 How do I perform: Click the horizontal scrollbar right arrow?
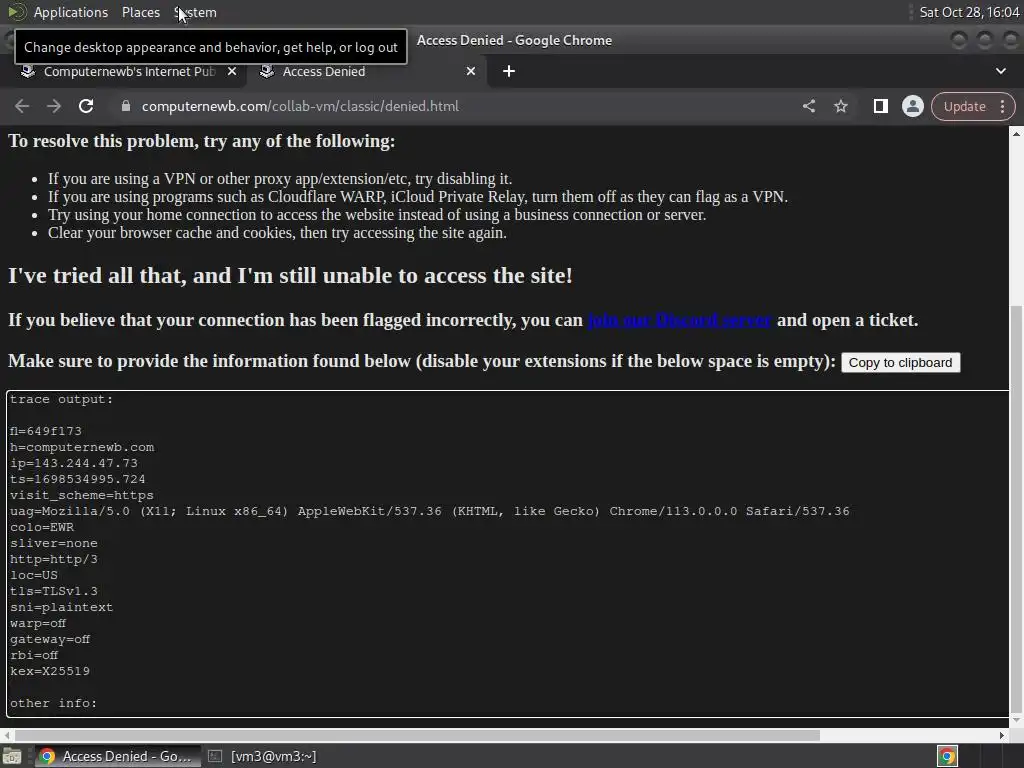pyautogui.click(x=1002, y=735)
